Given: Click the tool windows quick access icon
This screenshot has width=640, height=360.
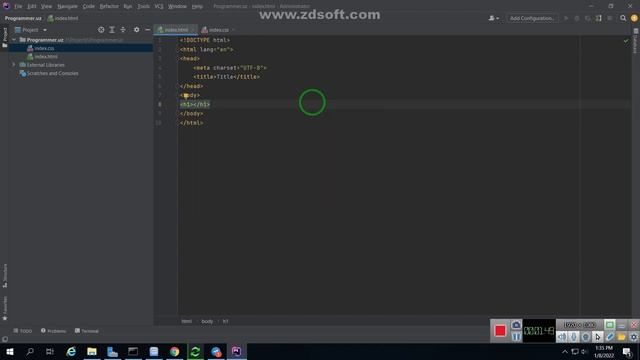Looking at the screenshot, I should point(5,339).
